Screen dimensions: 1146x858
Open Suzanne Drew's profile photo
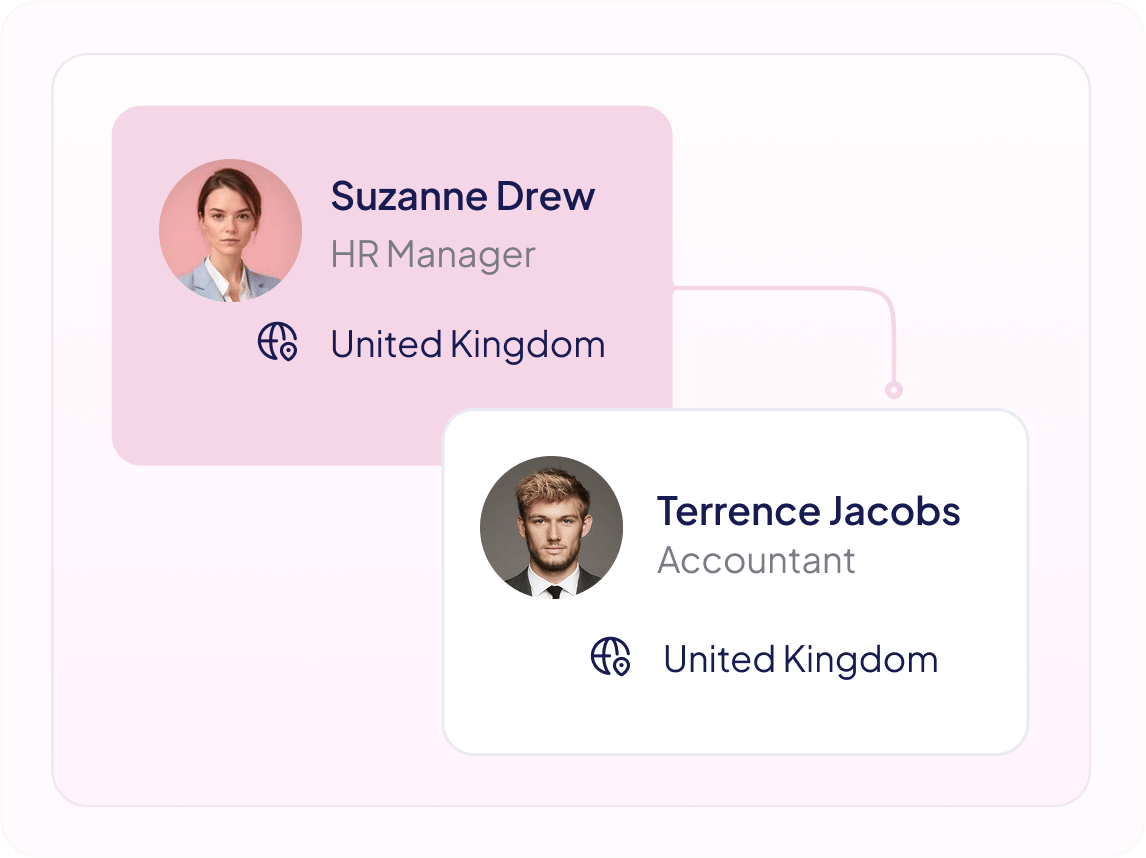(x=230, y=230)
